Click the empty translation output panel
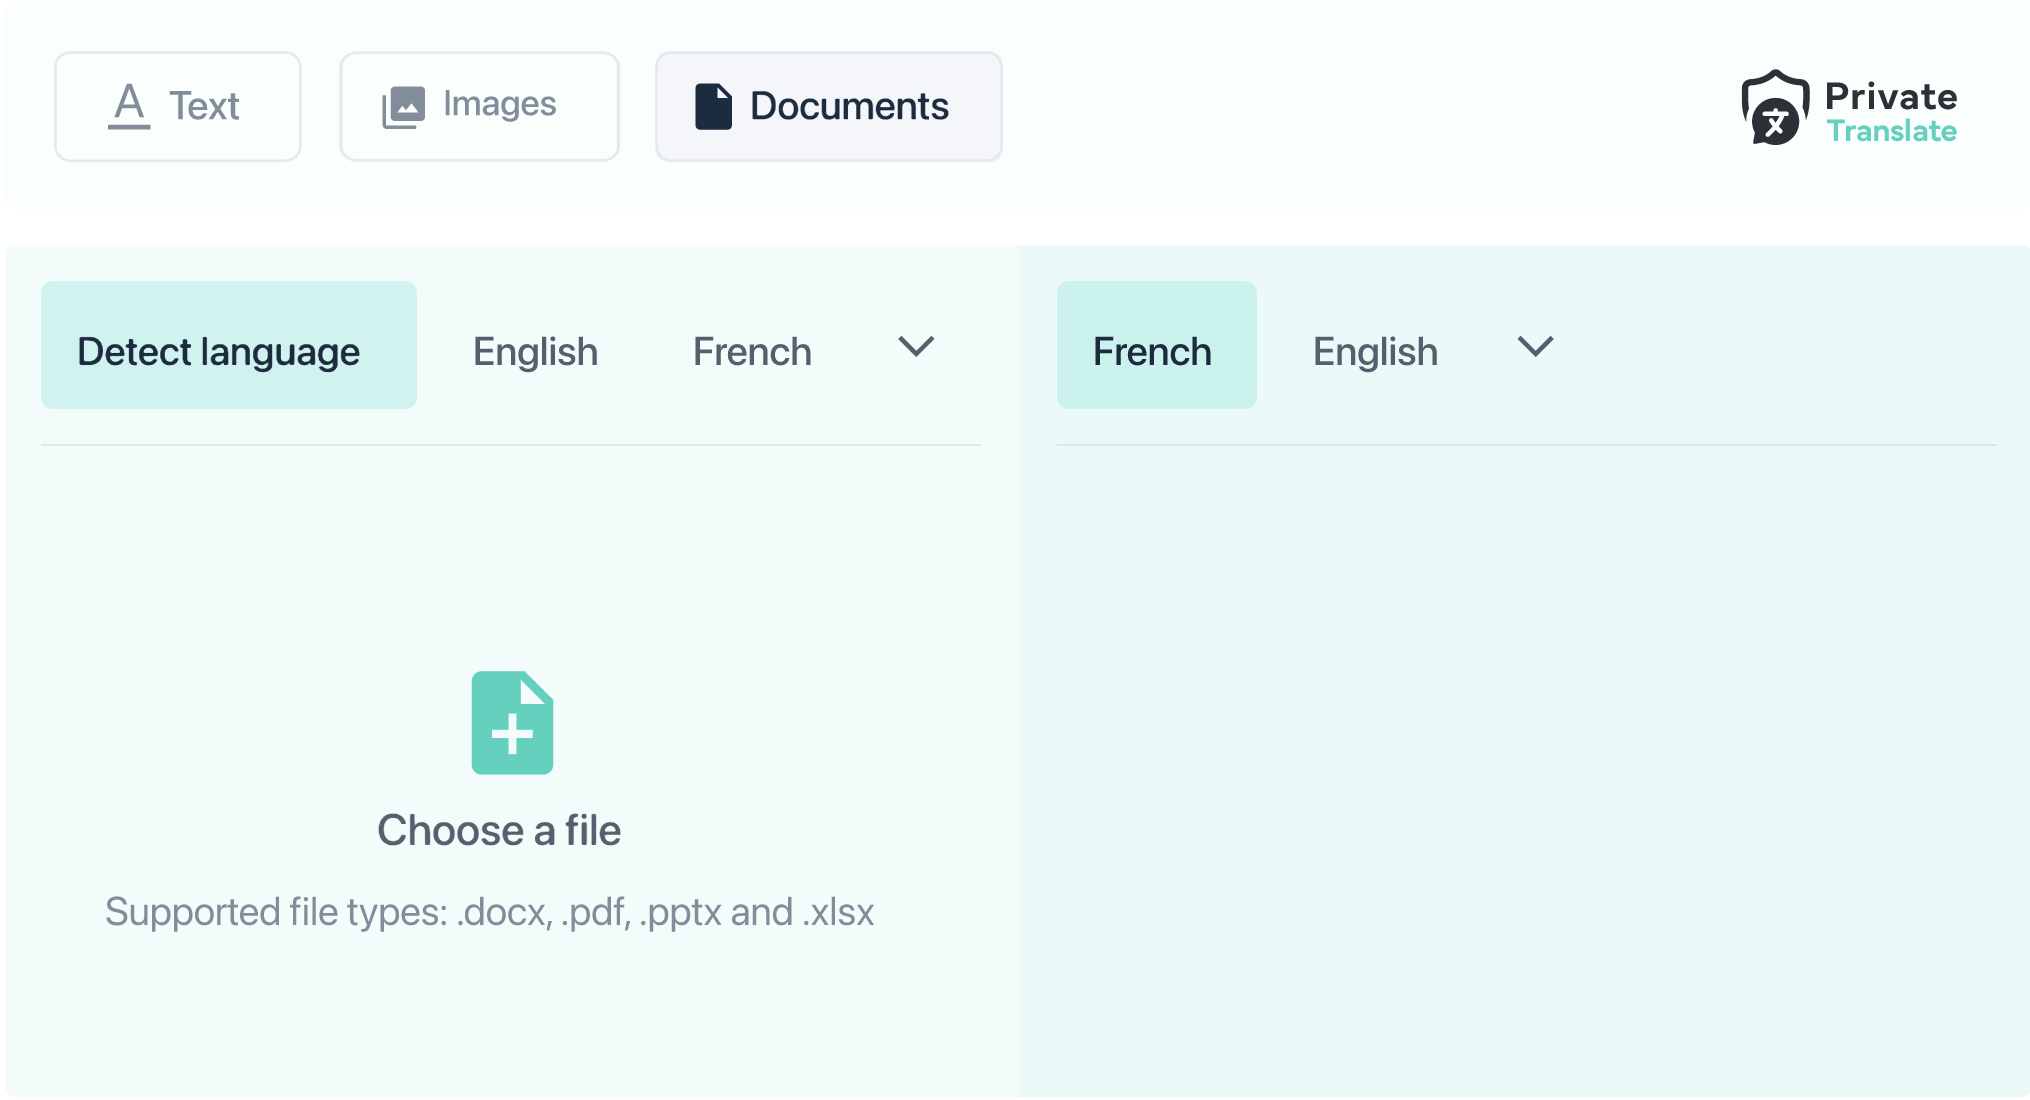This screenshot has width=2030, height=1100. point(1525,770)
